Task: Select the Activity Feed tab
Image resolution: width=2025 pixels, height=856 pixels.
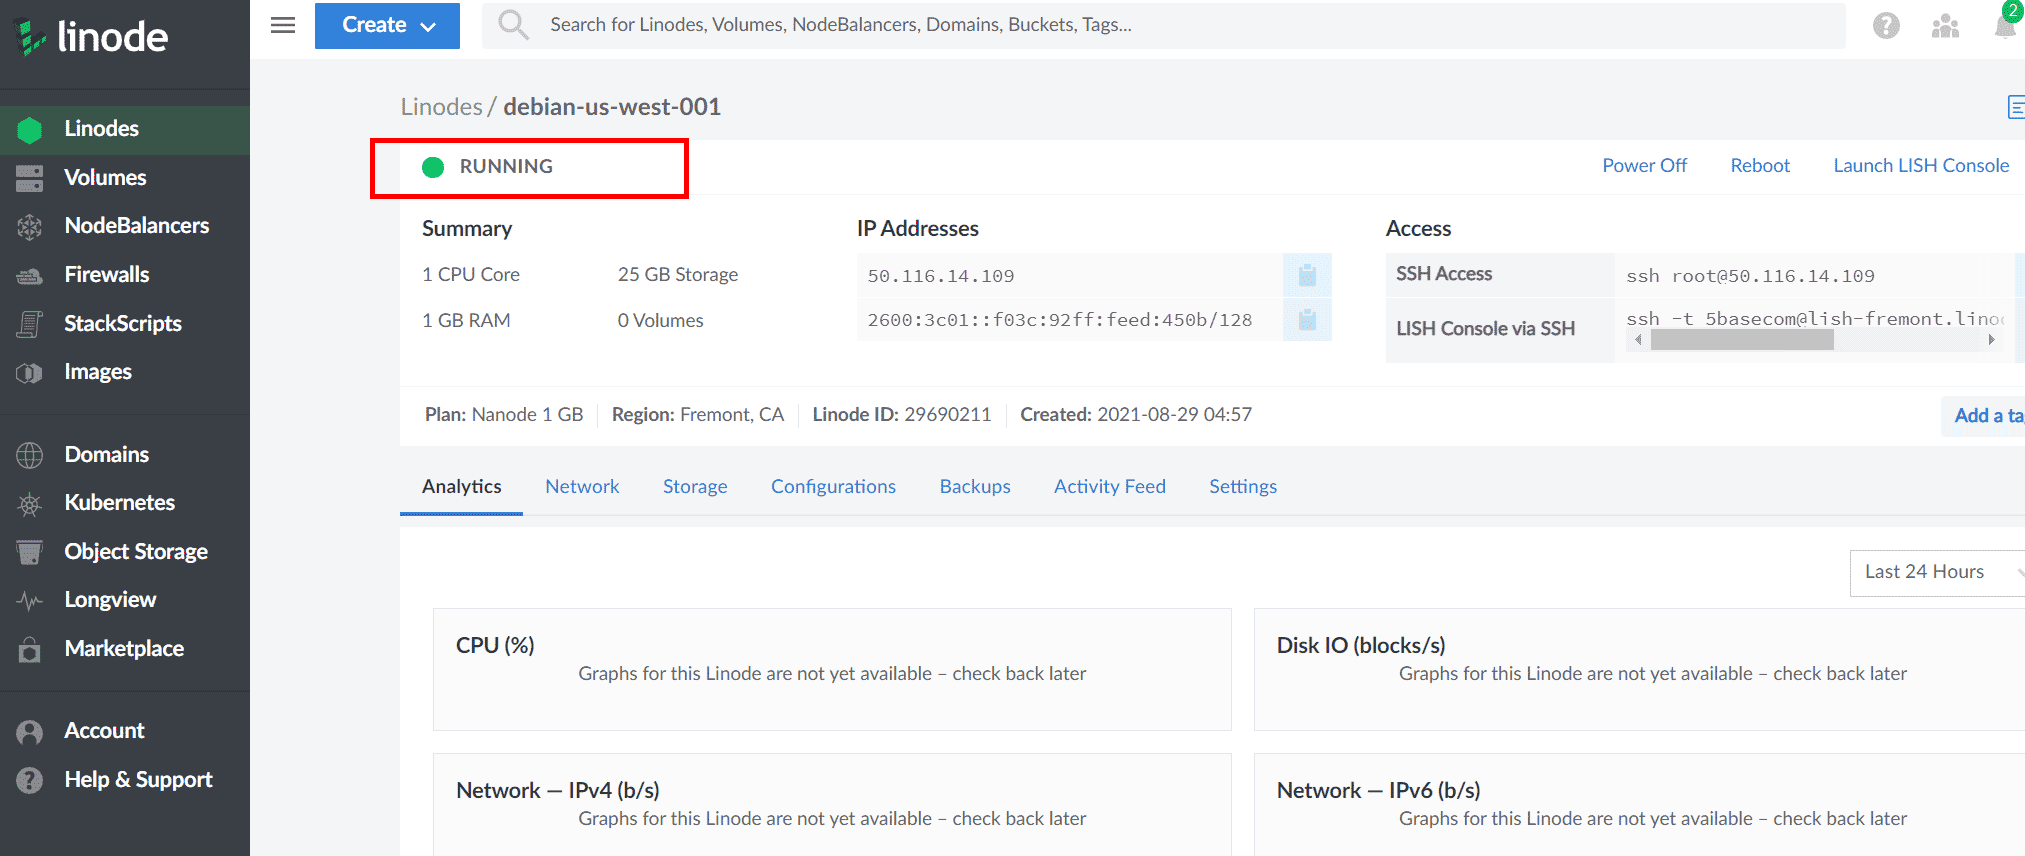Action: (x=1109, y=487)
